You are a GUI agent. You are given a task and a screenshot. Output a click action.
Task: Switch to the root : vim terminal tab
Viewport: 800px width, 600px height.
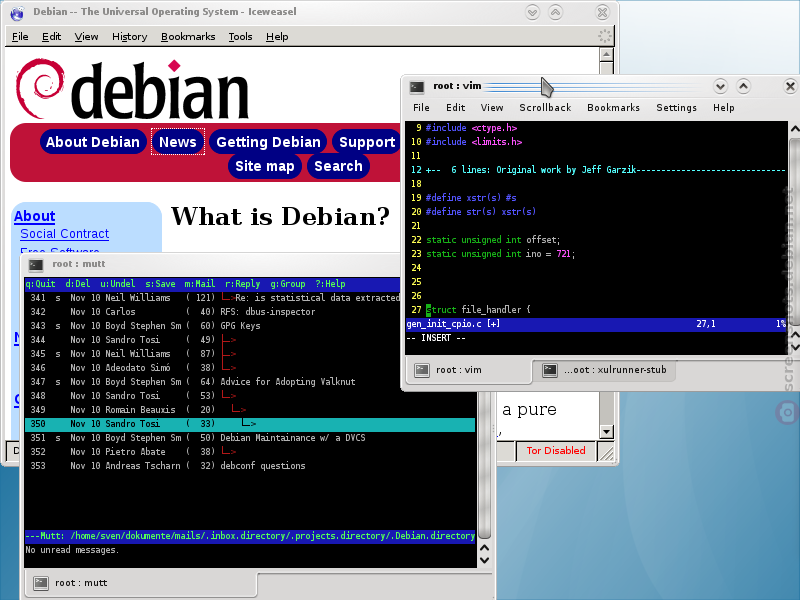point(468,369)
